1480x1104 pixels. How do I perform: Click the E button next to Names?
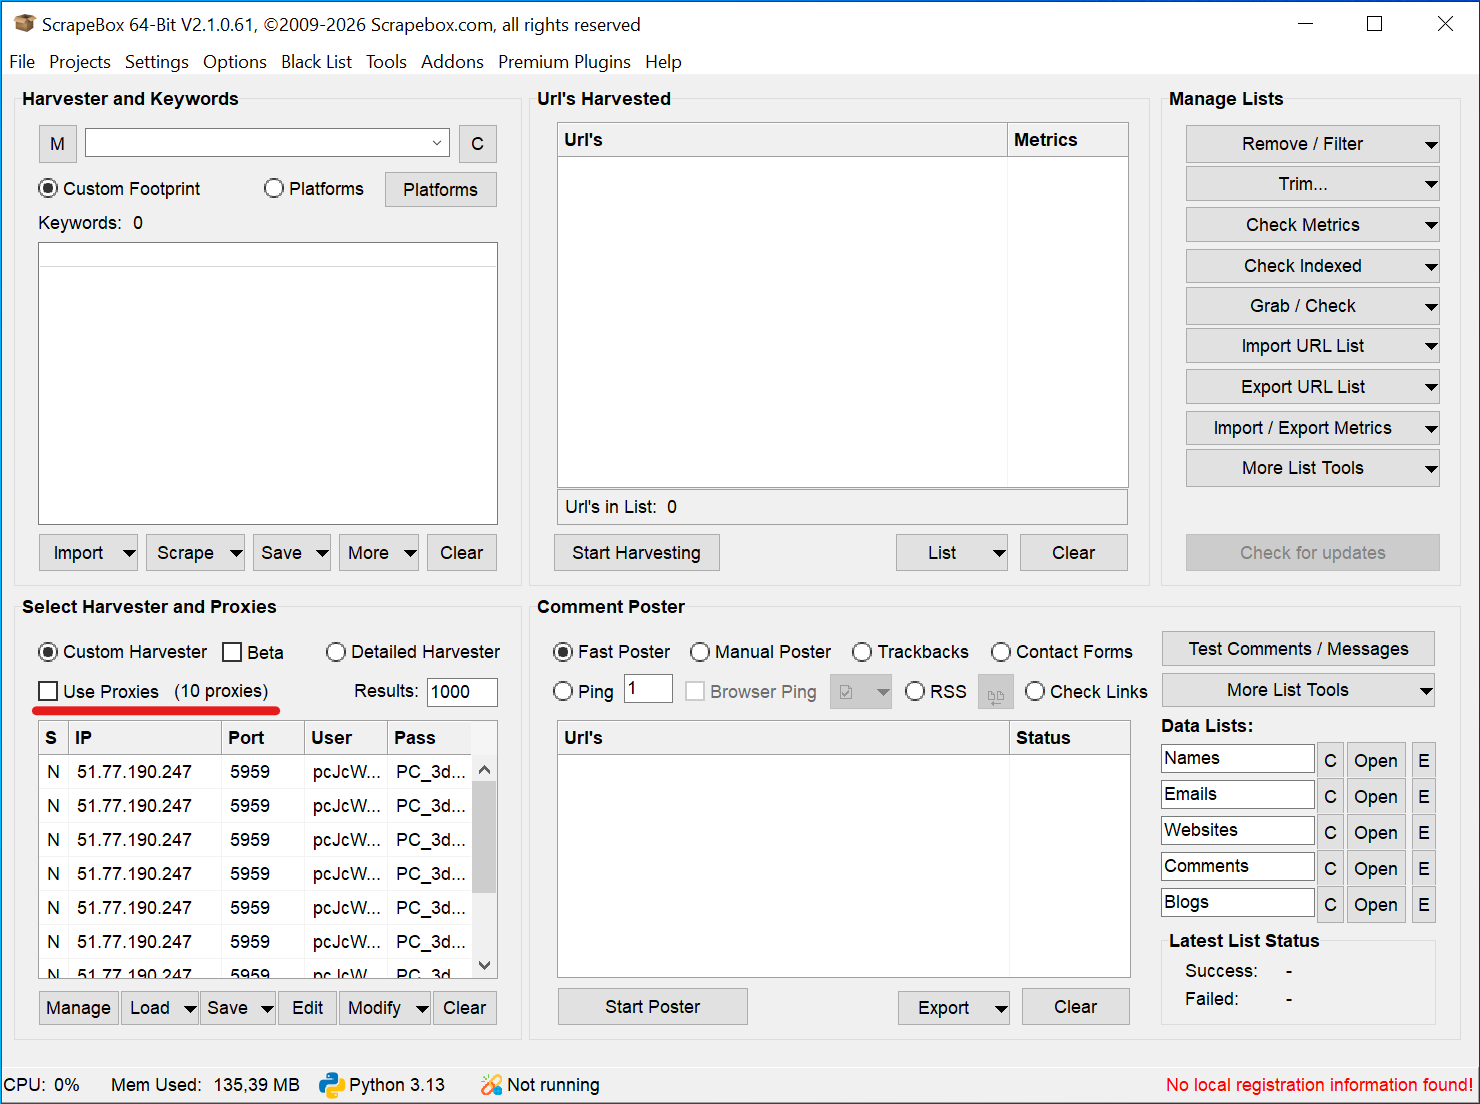coord(1423,761)
